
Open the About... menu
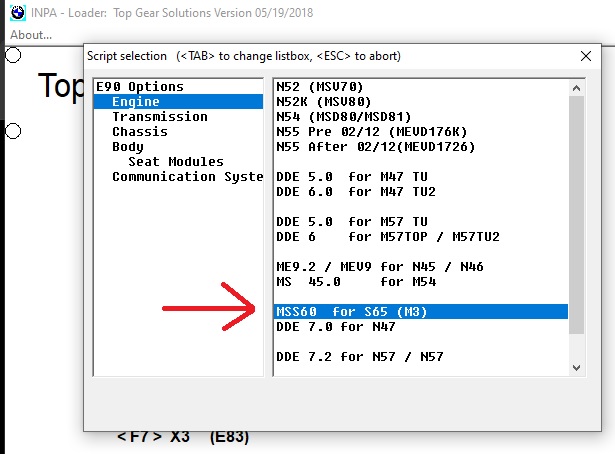pos(31,35)
